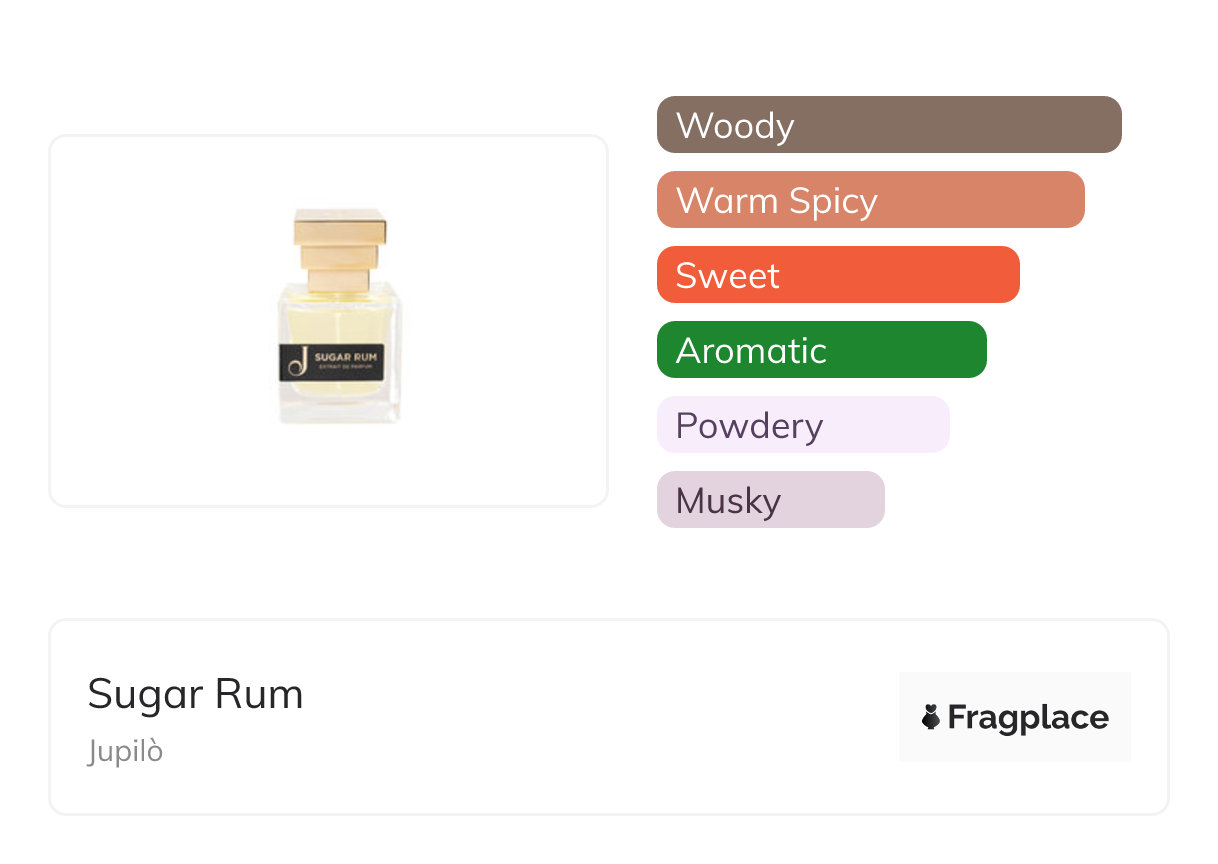
Task: Click the "Warm Spicy" text label
Action: [x=776, y=201]
